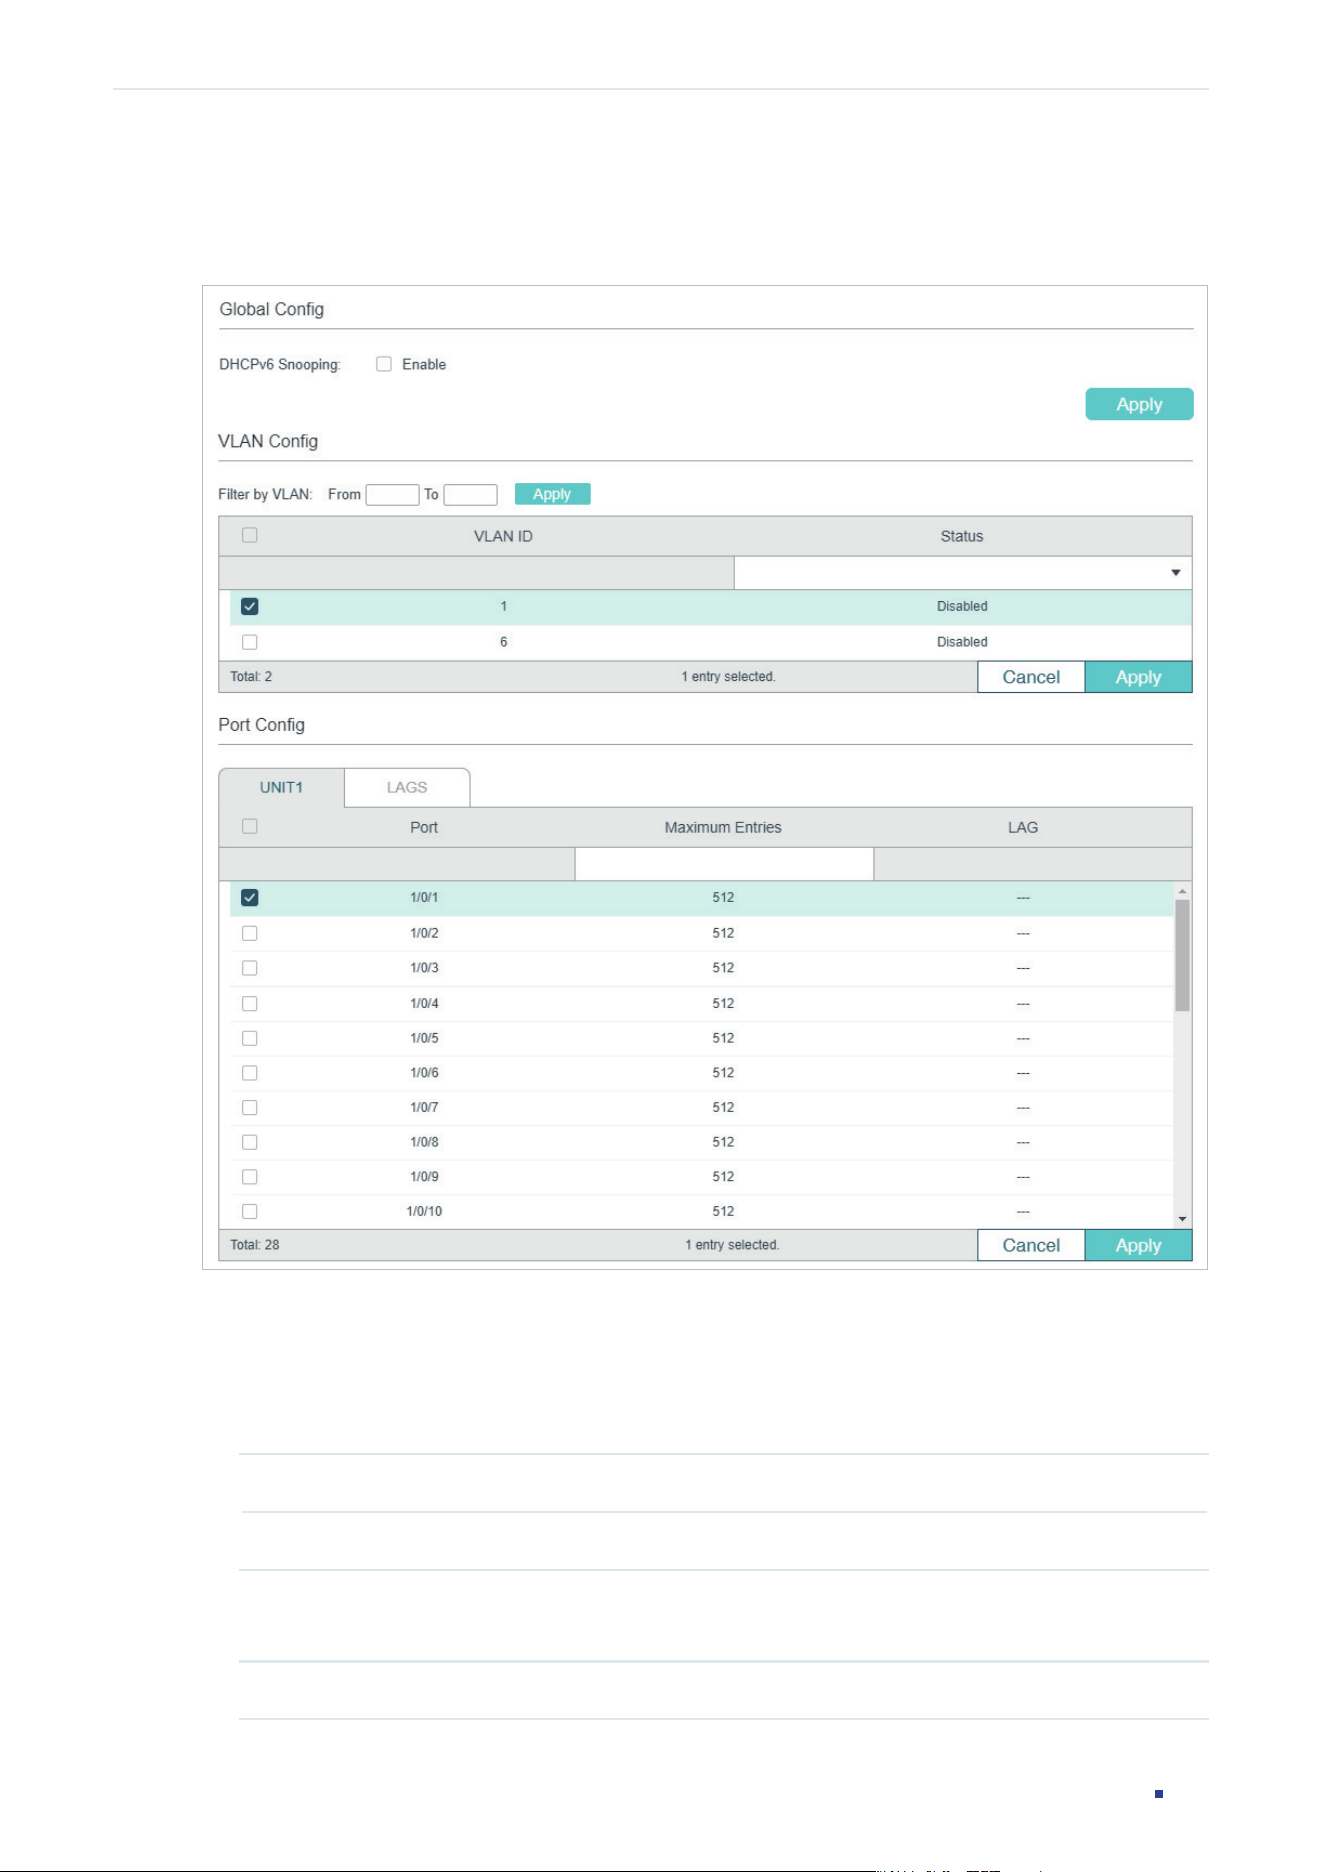Select the port 1/0/5 checkbox
The image size is (1324, 1872).
(250, 1038)
